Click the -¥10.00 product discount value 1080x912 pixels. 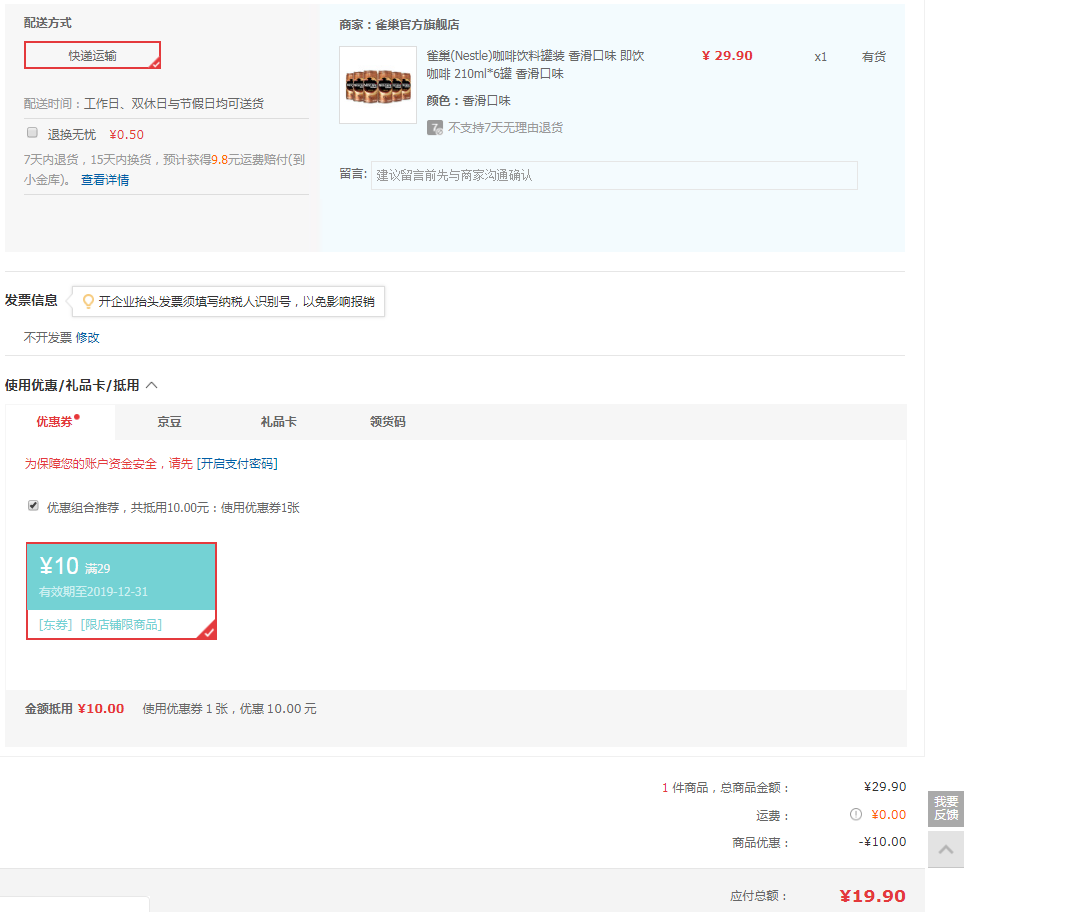pyautogui.click(x=882, y=842)
